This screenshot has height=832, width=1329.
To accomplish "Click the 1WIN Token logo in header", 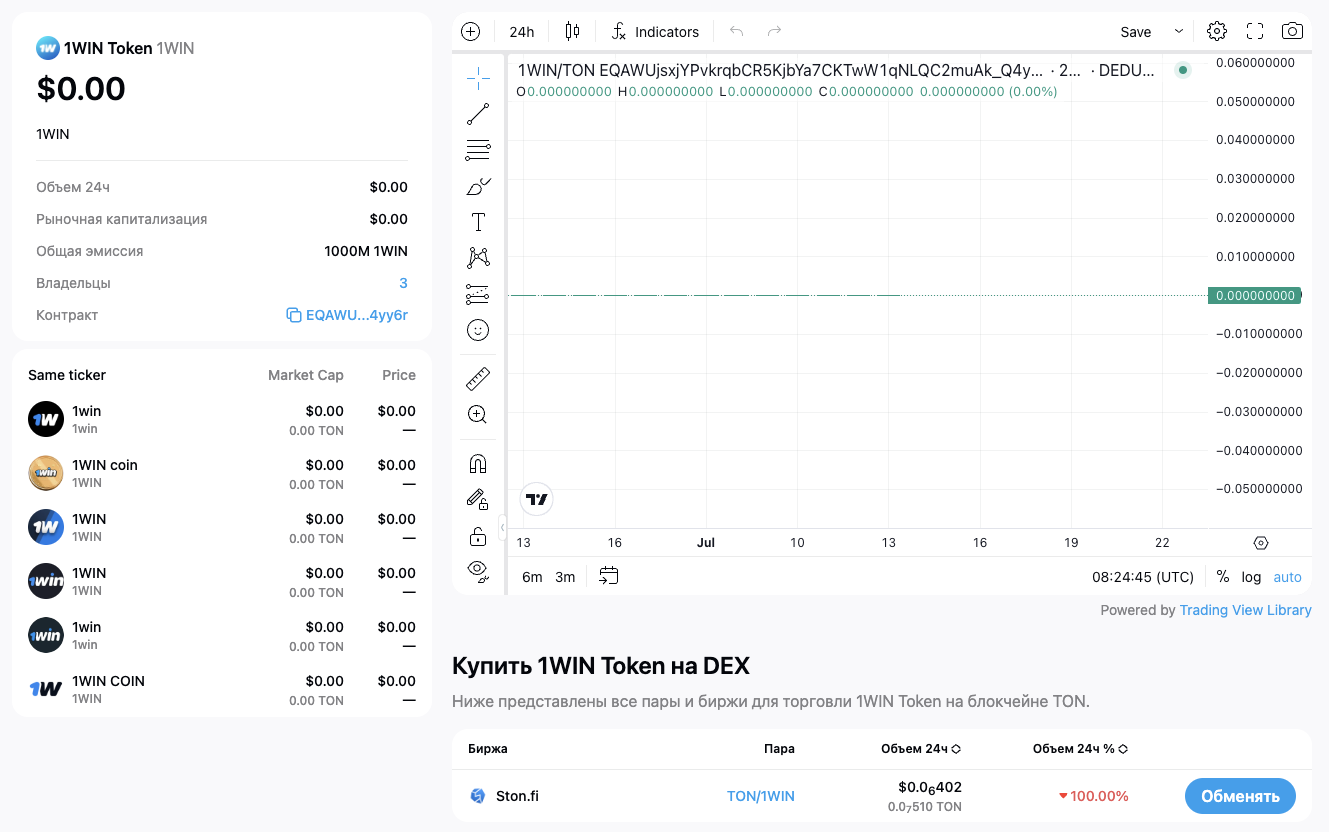I will 48,48.
